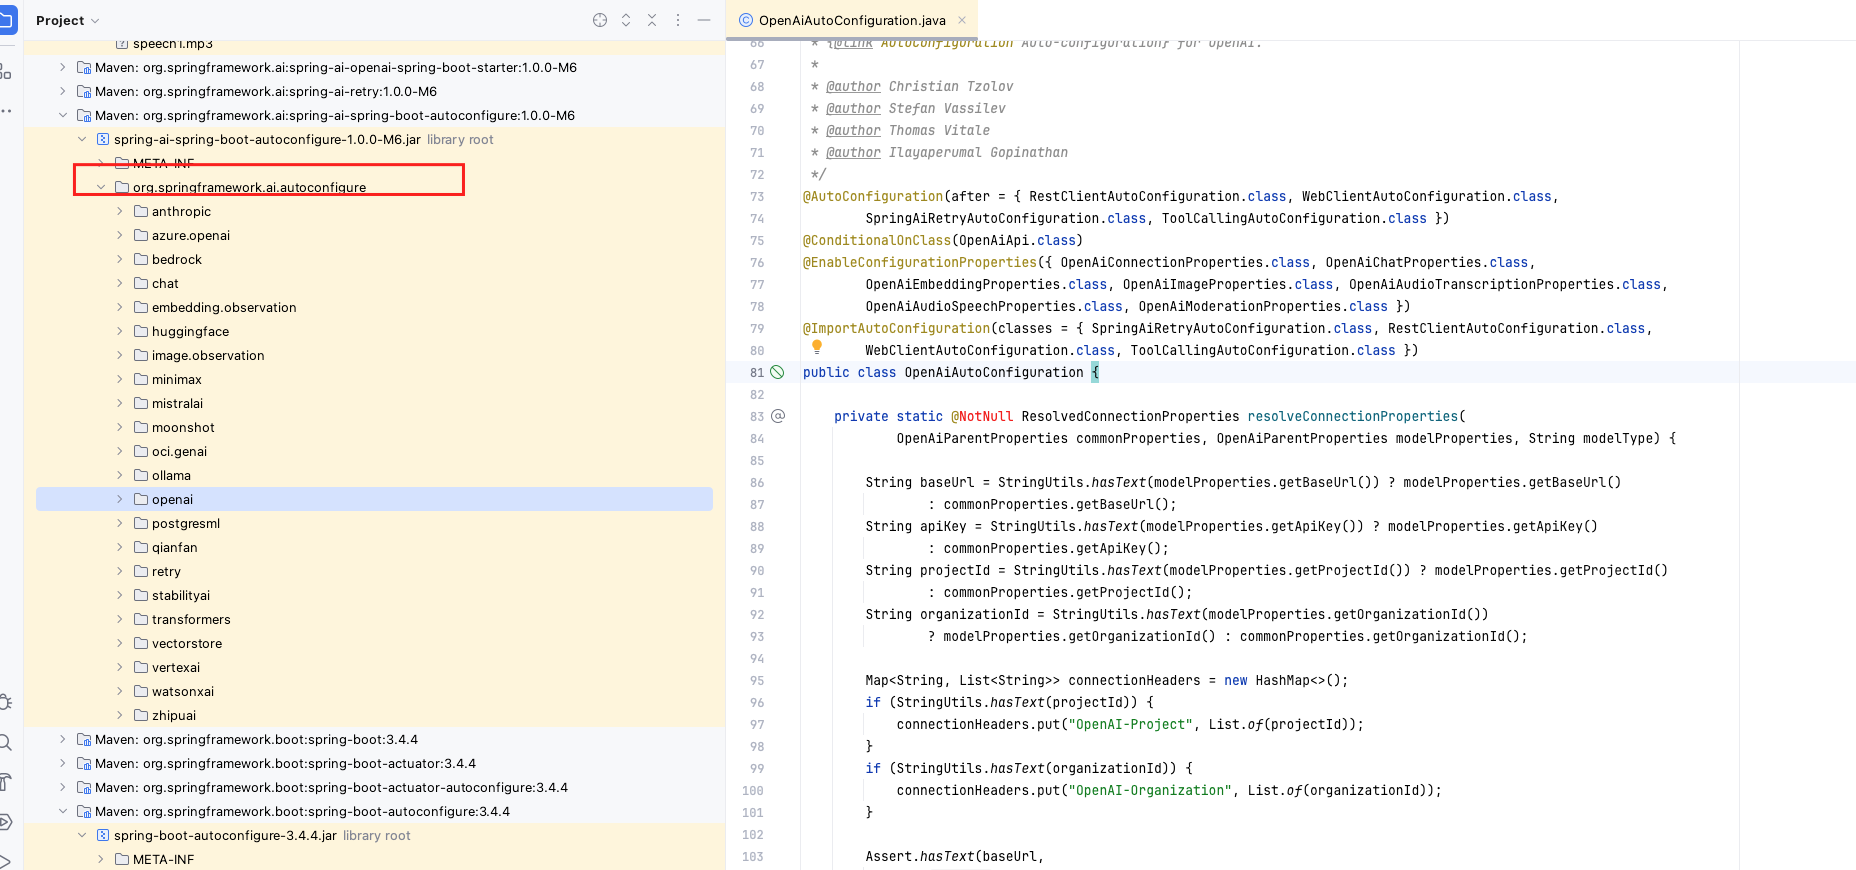Viewport: 1856px width, 870px height.
Task: Click the @author tag for Christian Tzolov
Action: point(853,87)
